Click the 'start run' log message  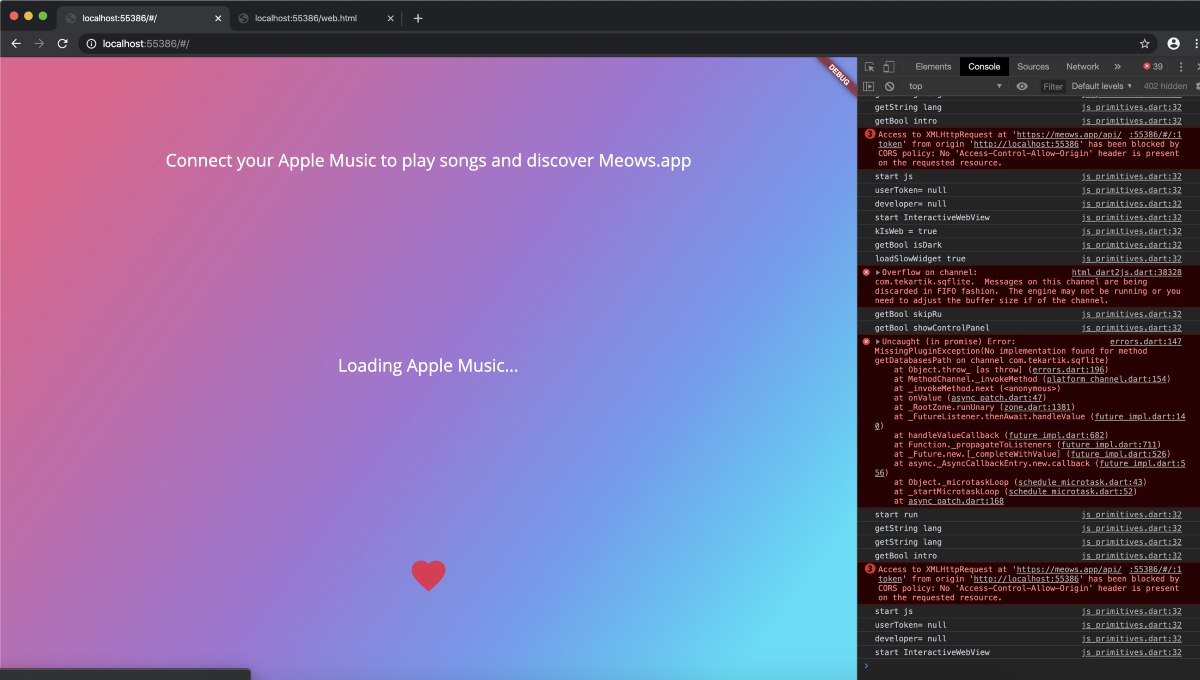[896, 515]
